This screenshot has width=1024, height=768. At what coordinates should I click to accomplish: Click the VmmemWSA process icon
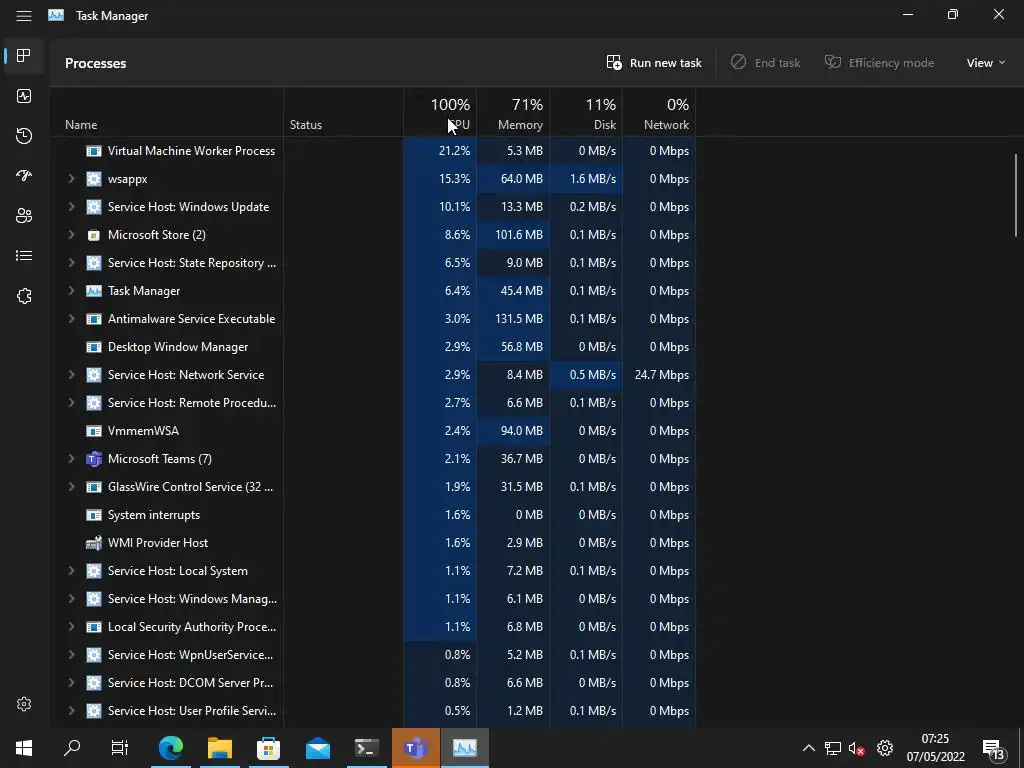point(94,431)
